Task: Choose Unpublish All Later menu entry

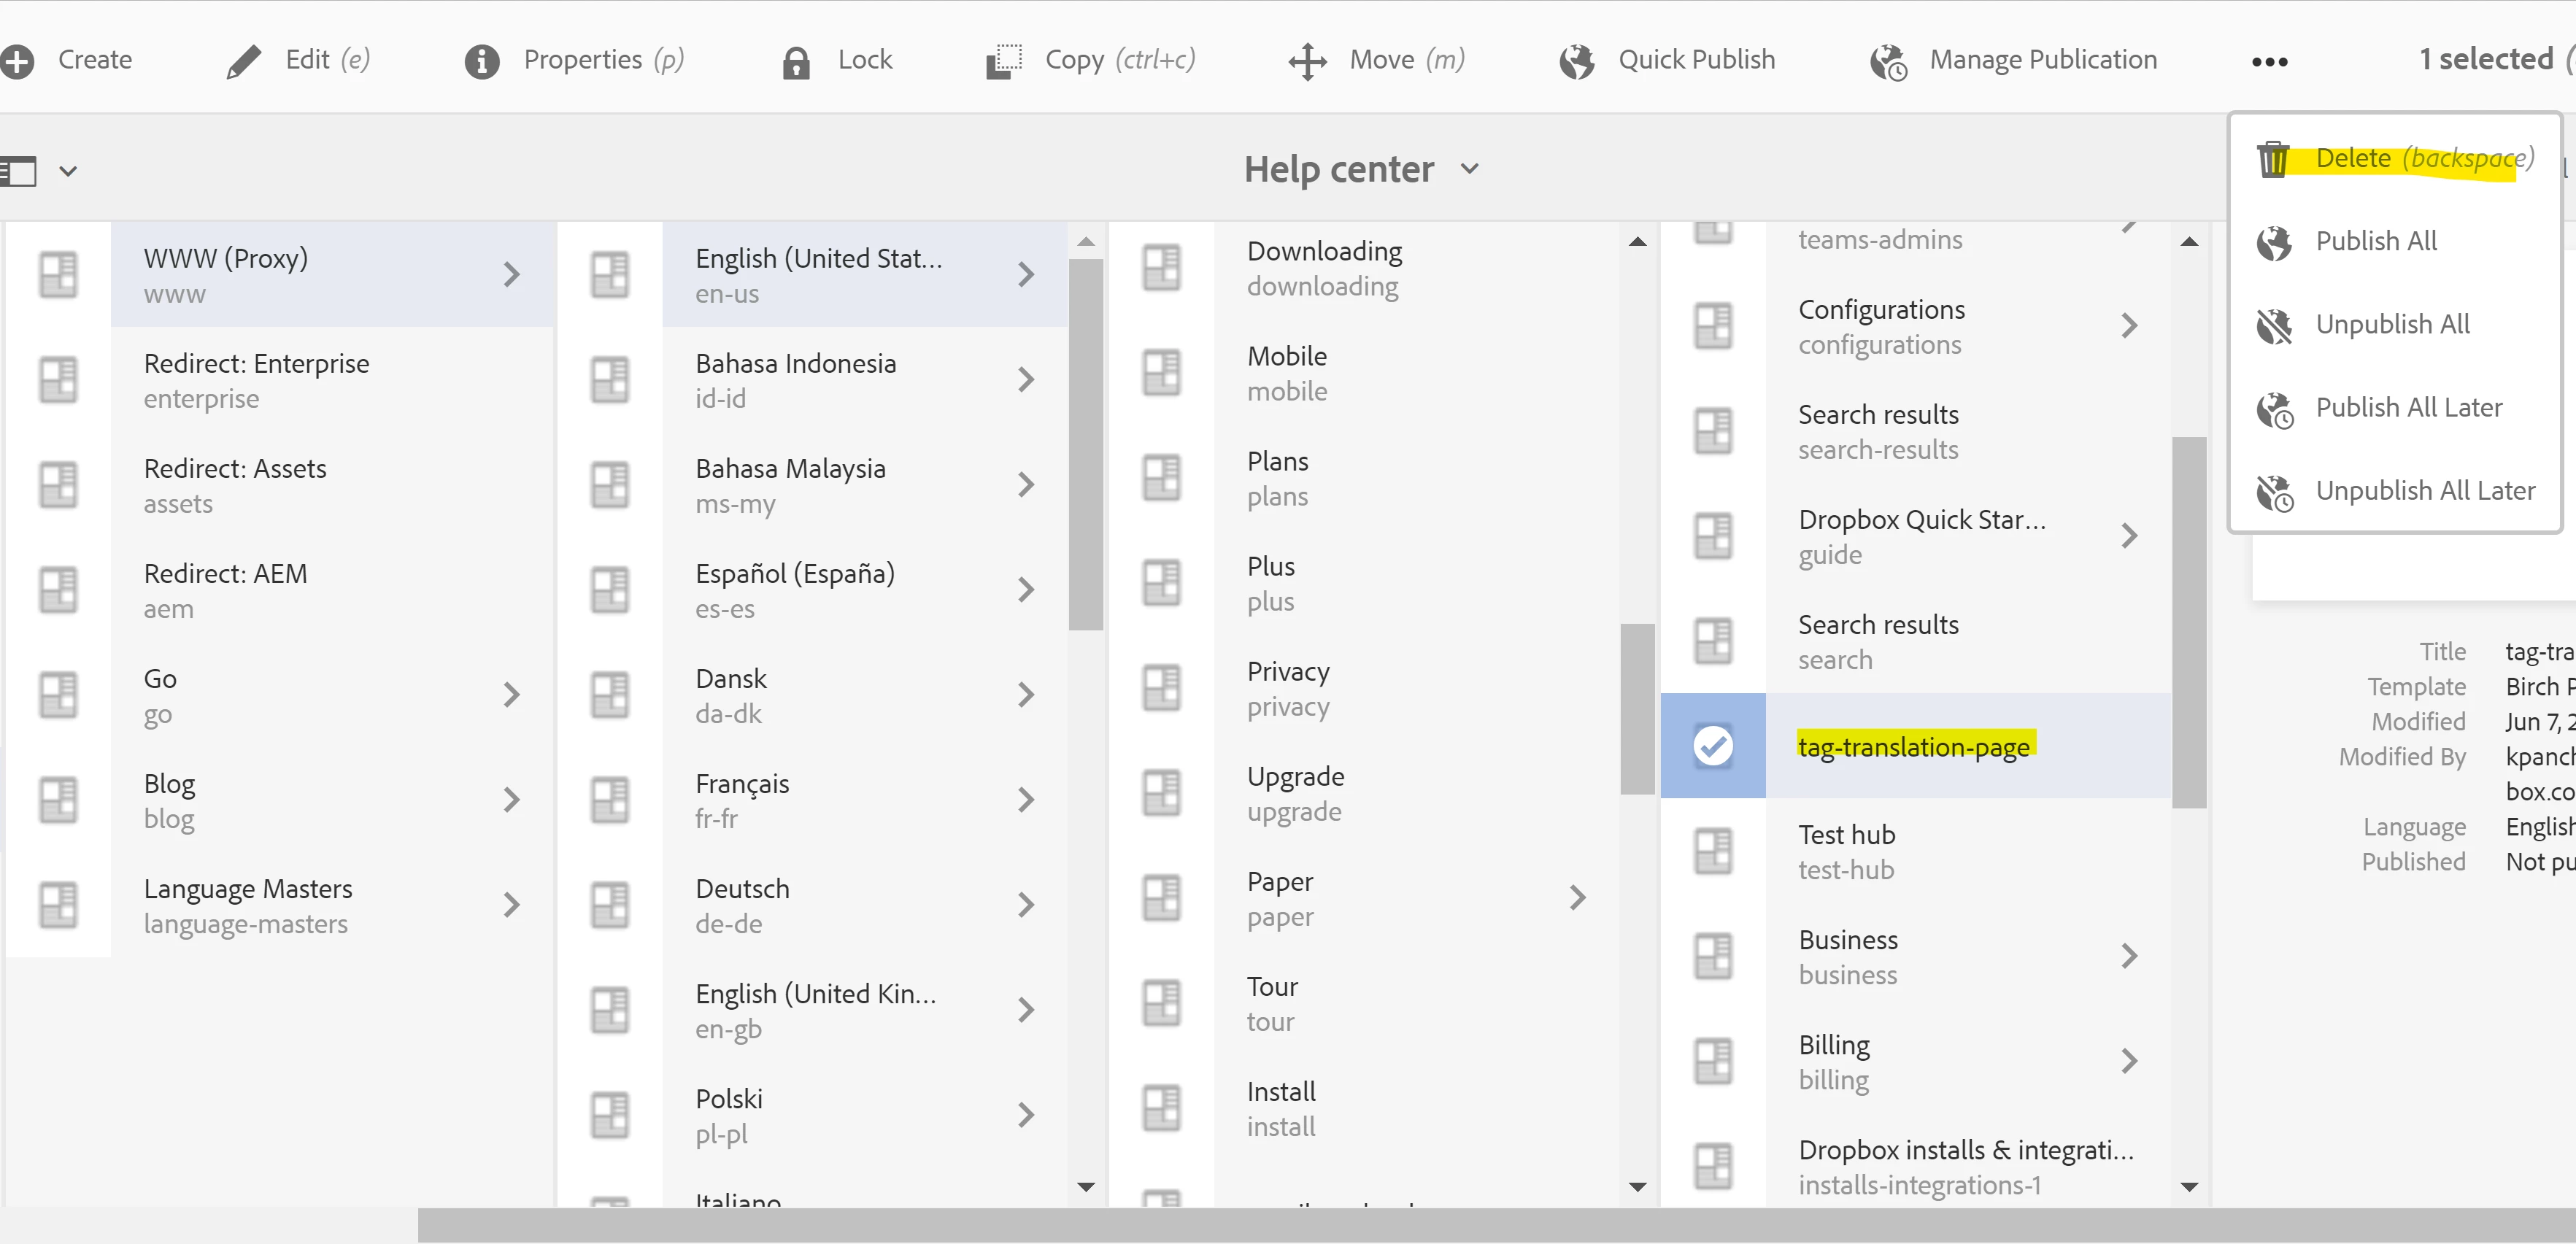Action: click(x=2424, y=491)
